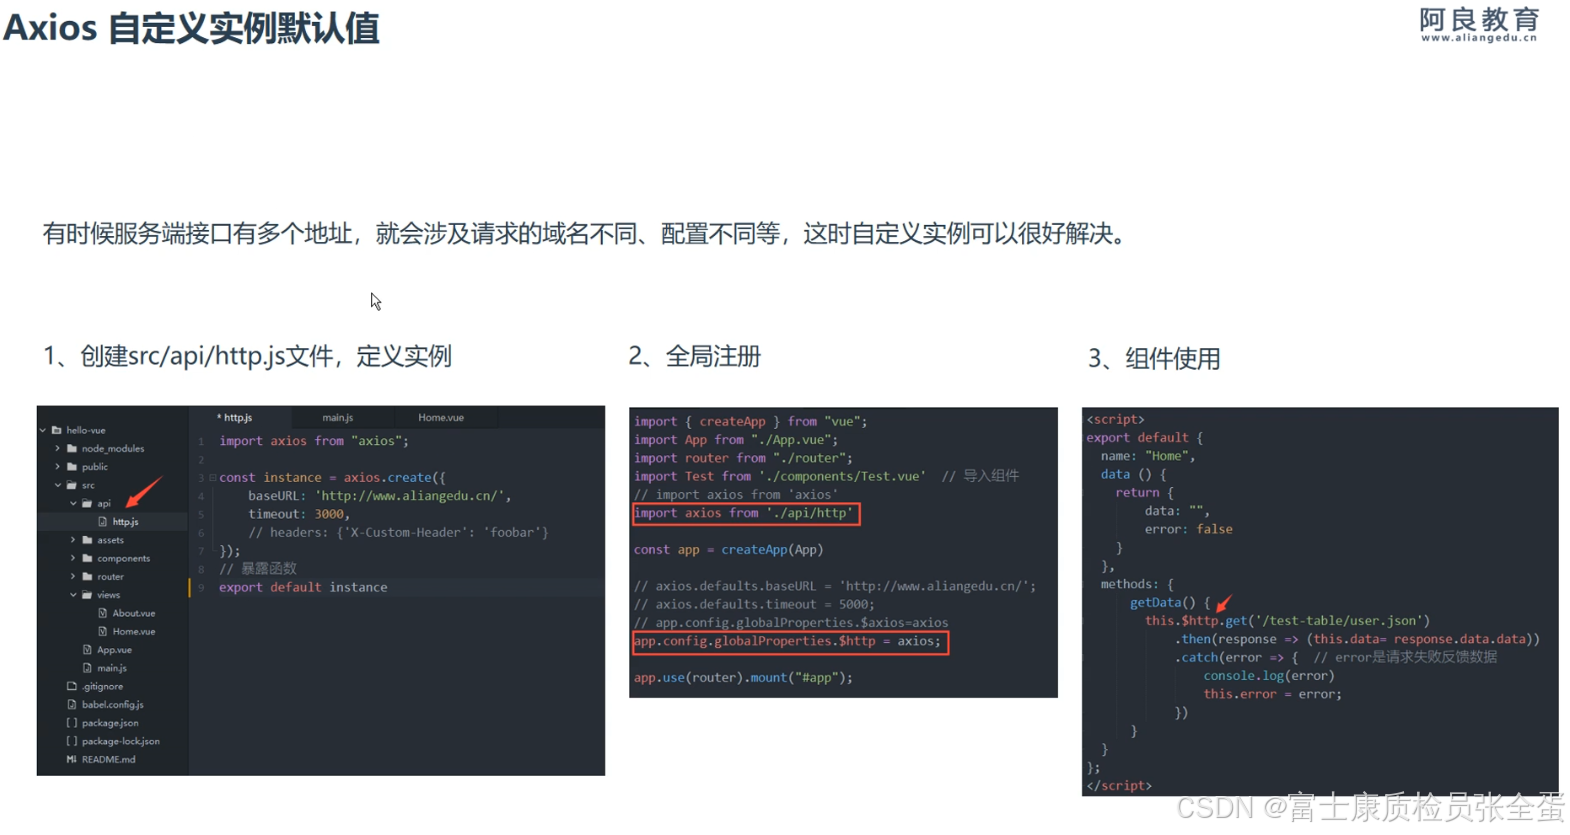
Task: Select http.js filename in file tree
Action: [x=126, y=522]
